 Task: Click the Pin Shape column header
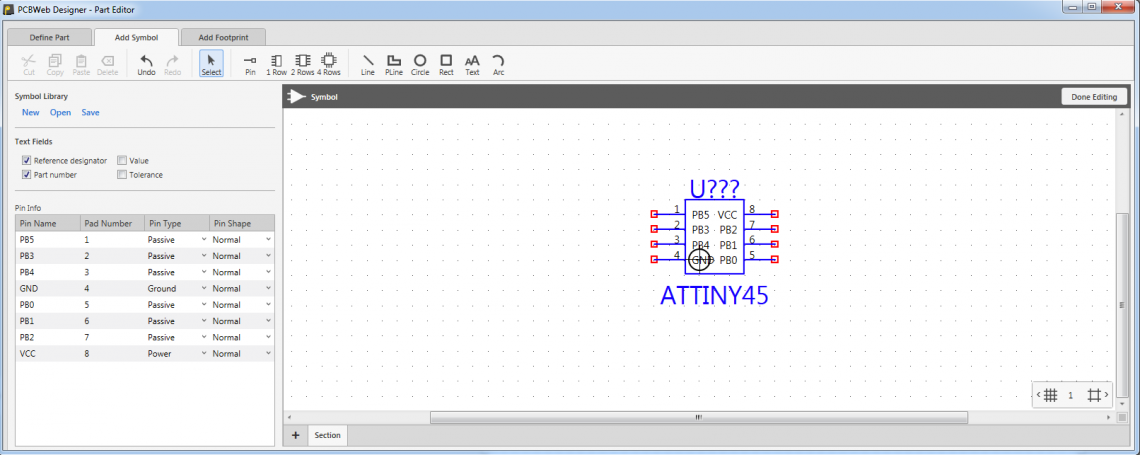click(x=241, y=223)
